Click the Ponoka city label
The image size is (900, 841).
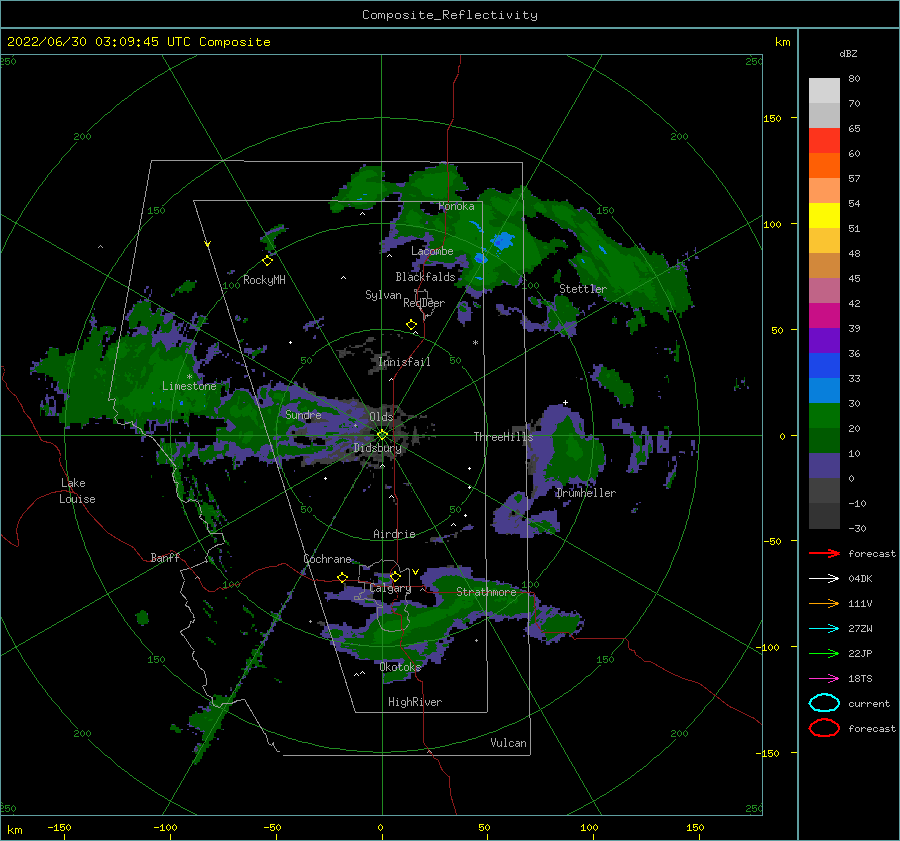coord(456,206)
